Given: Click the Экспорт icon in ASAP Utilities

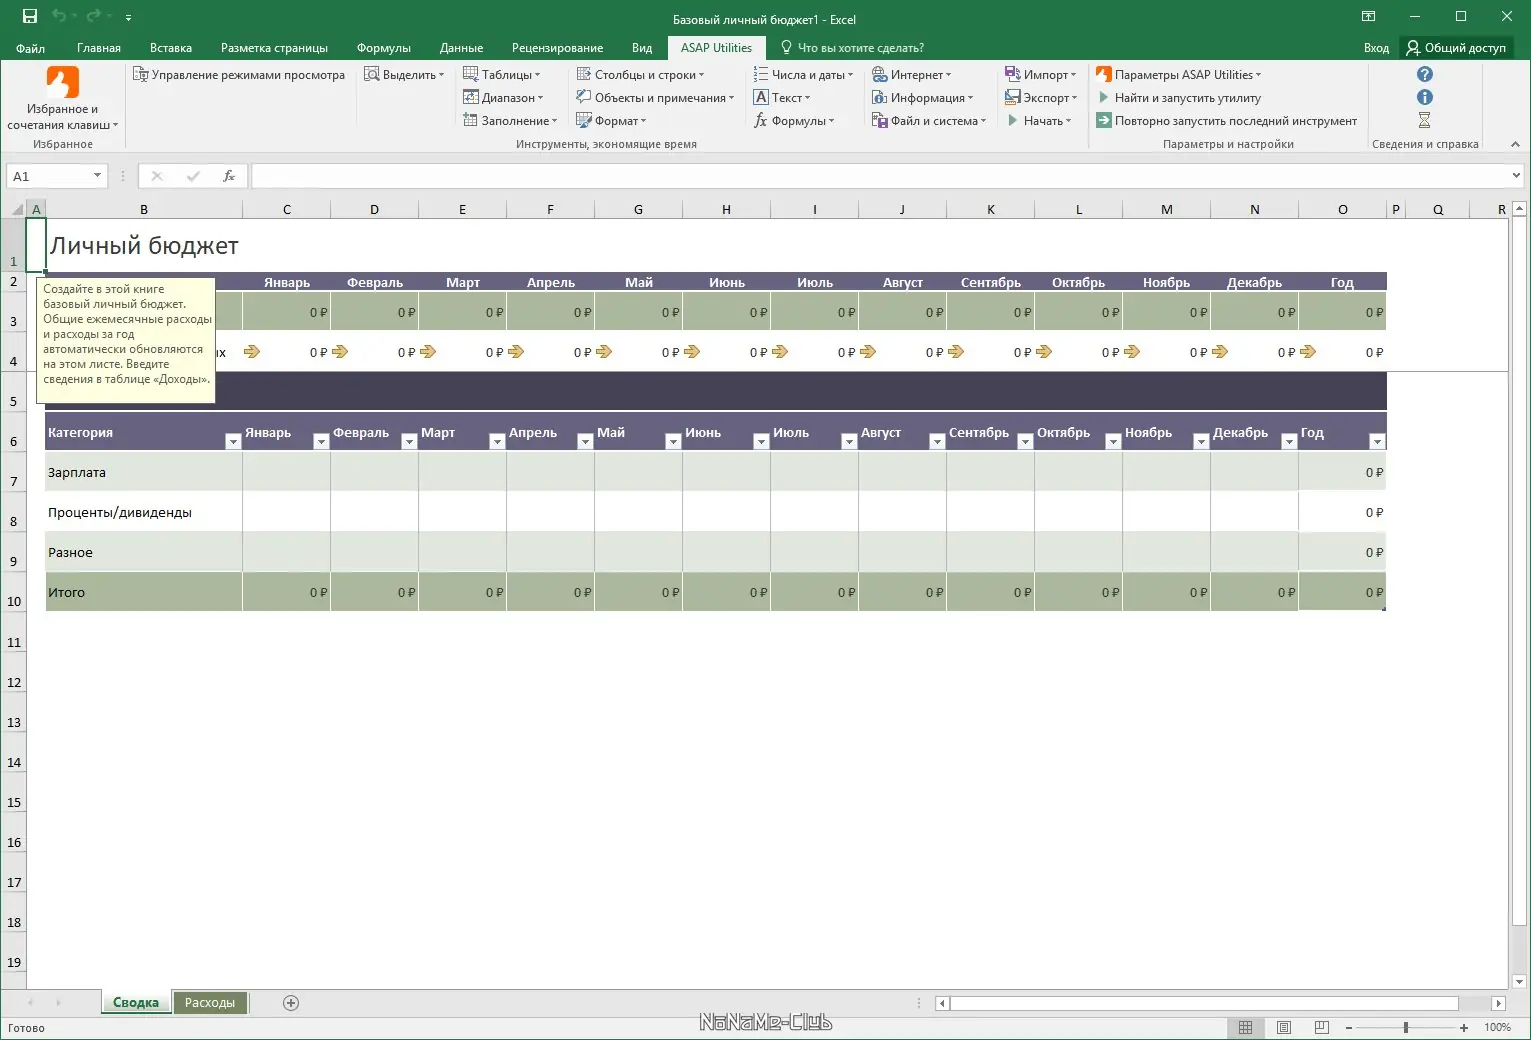Looking at the screenshot, I should point(1012,97).
